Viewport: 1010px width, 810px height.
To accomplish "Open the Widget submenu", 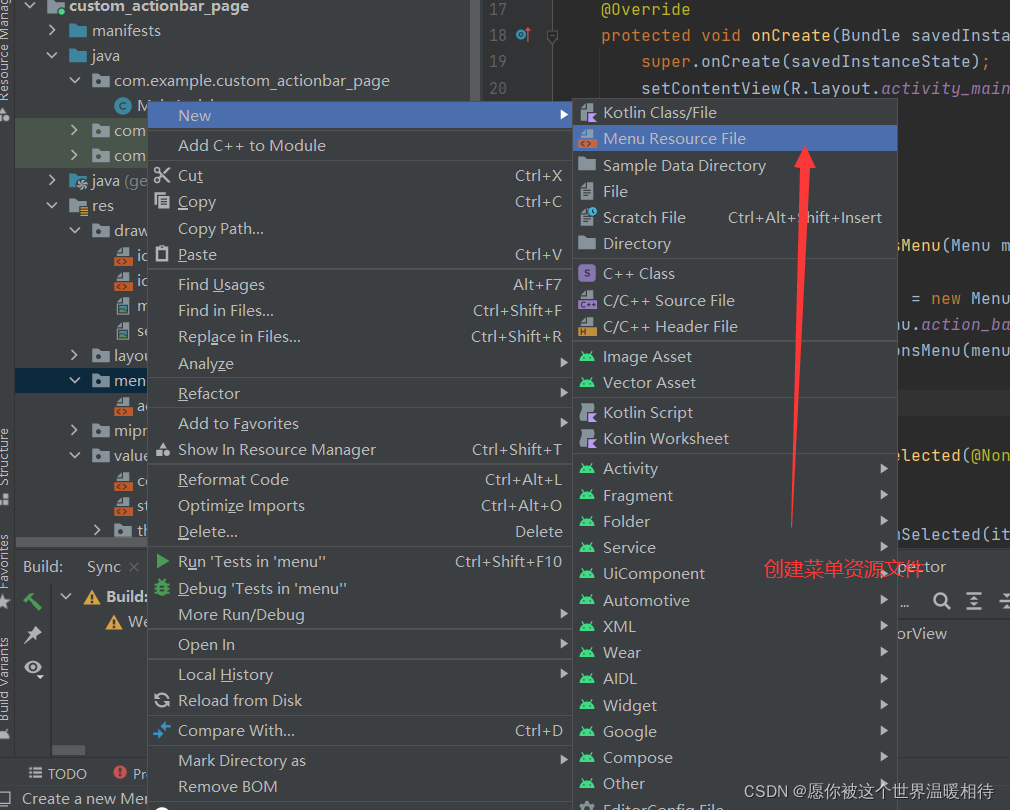I will pyautogui.click(x=734, y=705).
